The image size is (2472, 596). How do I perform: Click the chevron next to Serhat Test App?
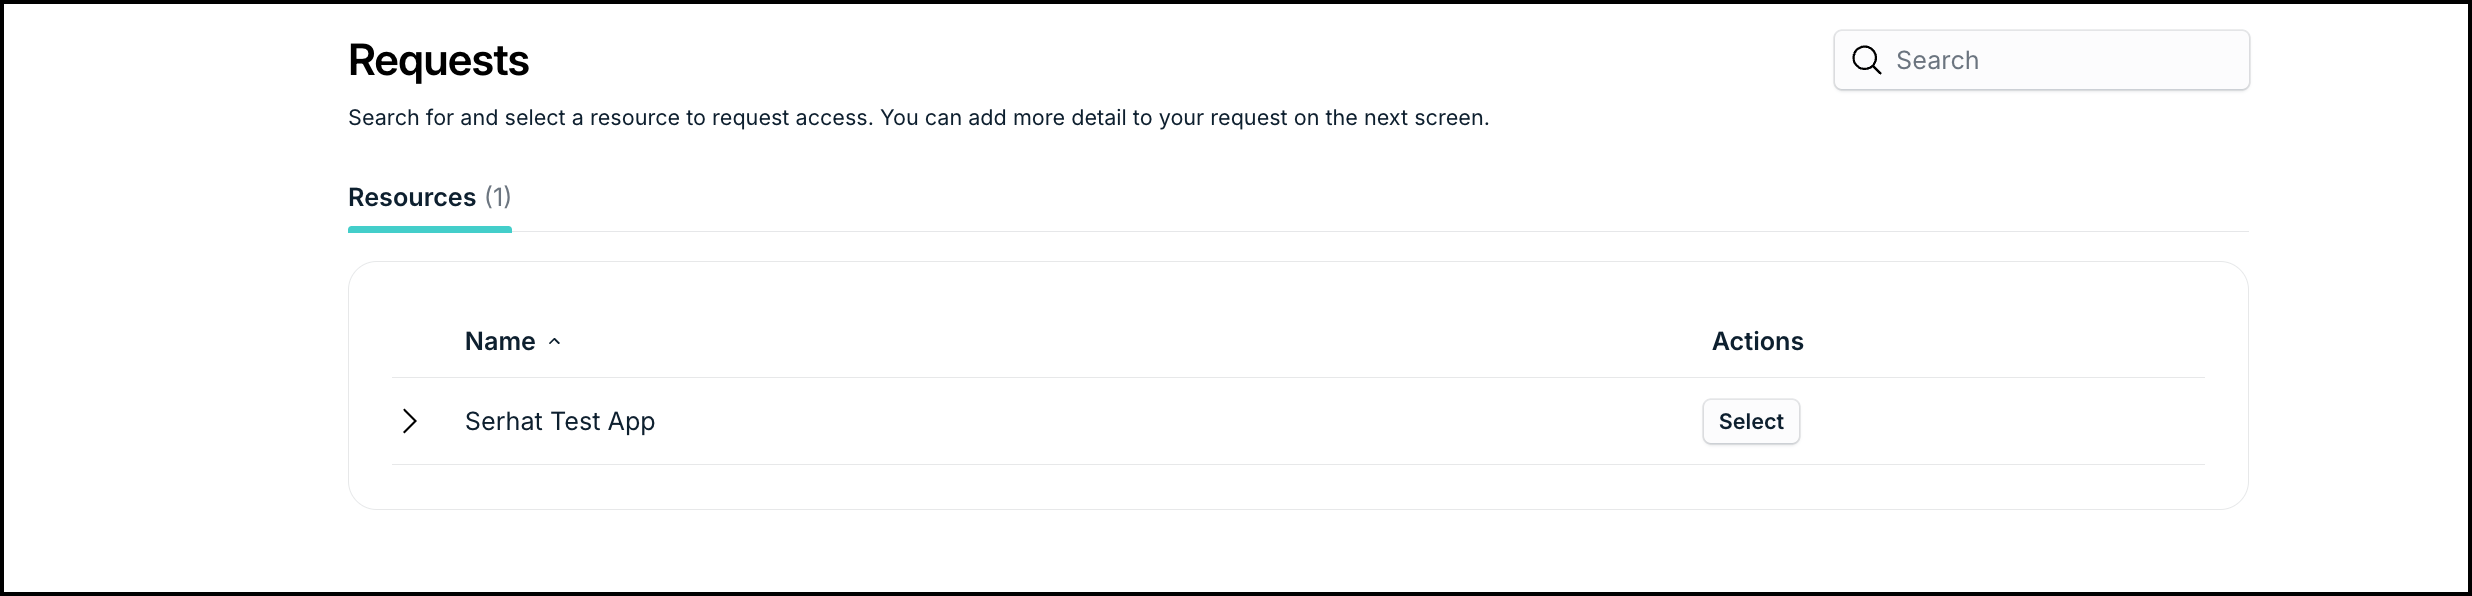click(x=409, y=421)
